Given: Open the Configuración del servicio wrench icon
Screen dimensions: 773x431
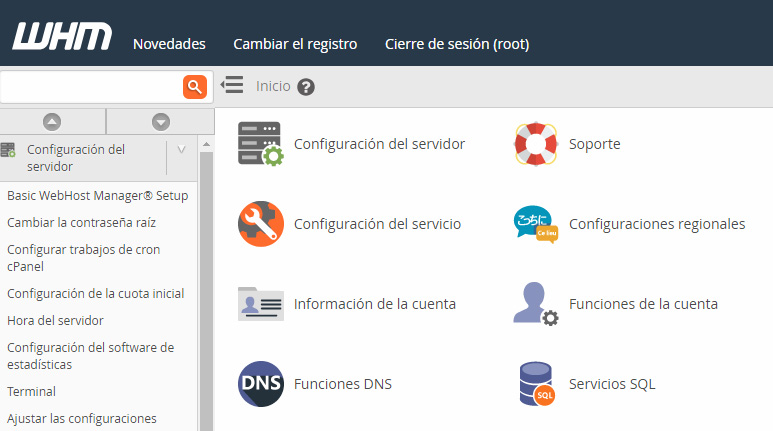Looking at the screenshot, I should click(260, 224).
